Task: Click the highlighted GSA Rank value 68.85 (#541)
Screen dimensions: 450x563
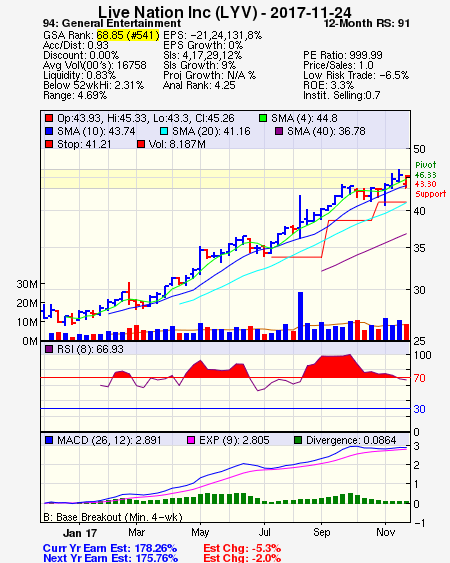Action: coord(128,35)
